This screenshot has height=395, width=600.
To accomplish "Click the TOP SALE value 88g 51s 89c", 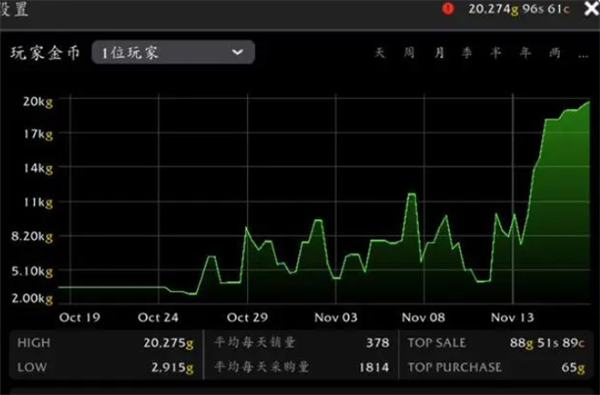I will point(547,343).
